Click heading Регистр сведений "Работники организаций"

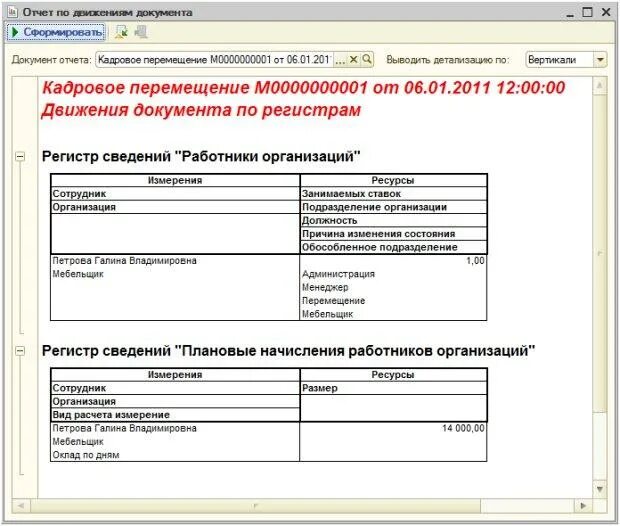201,157
